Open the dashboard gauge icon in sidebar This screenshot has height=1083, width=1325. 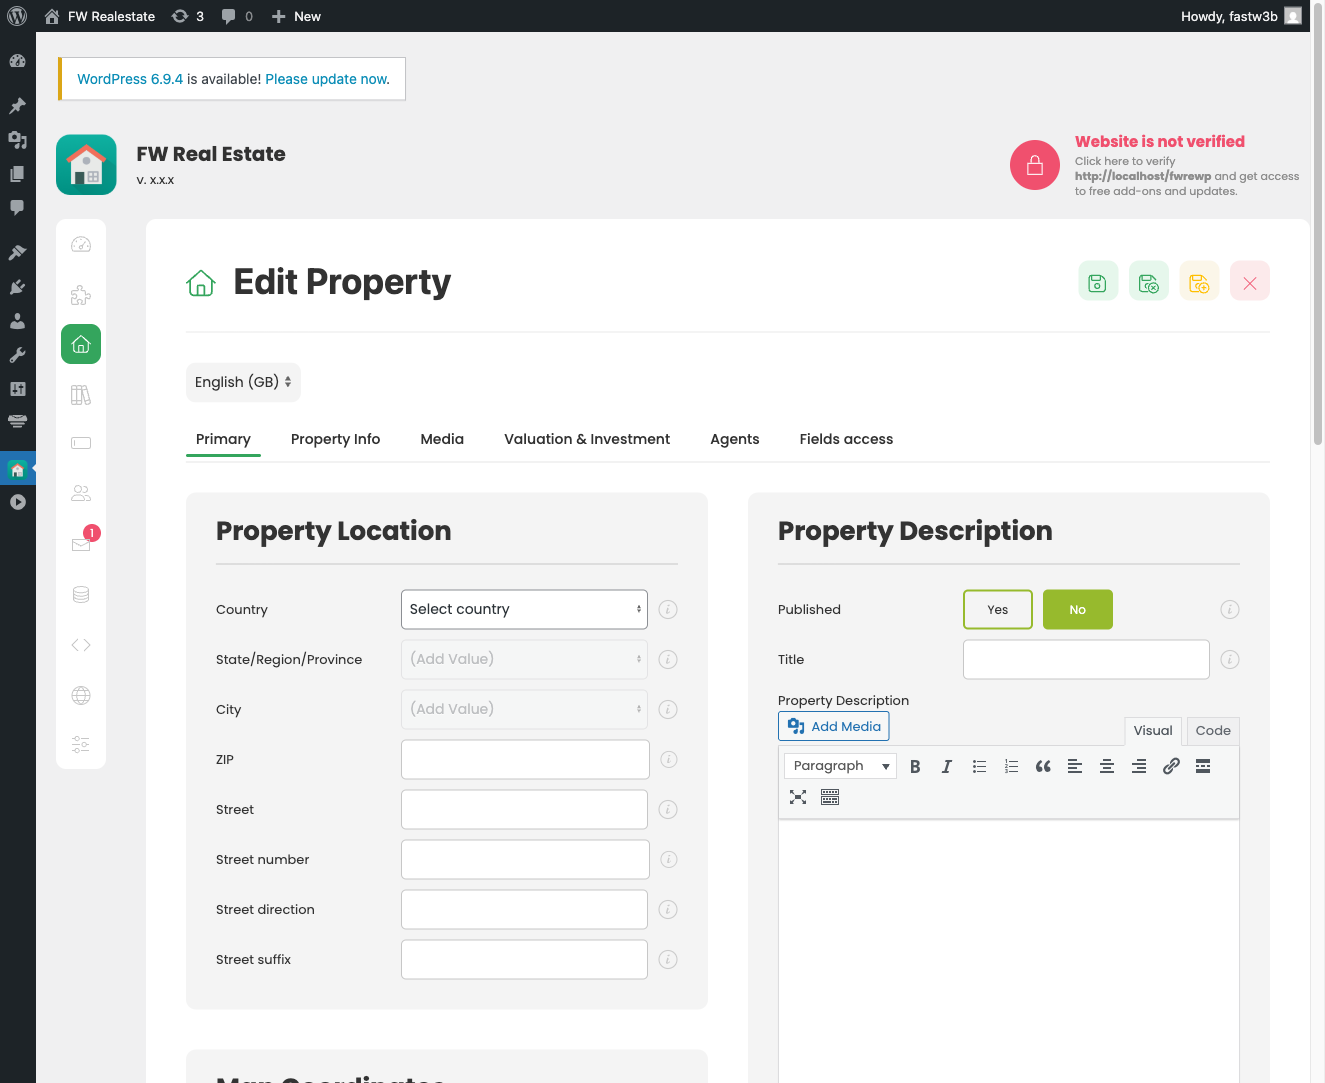81,243
